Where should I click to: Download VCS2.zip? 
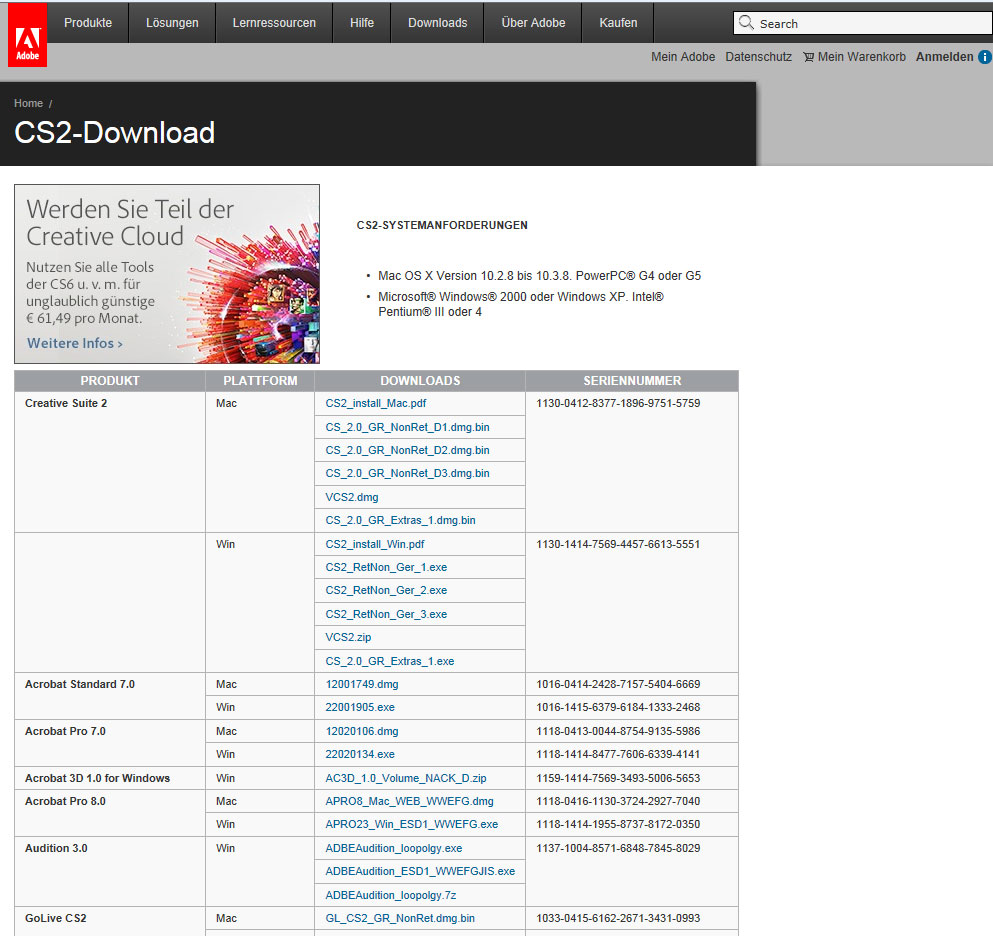[x=348, y=637]
